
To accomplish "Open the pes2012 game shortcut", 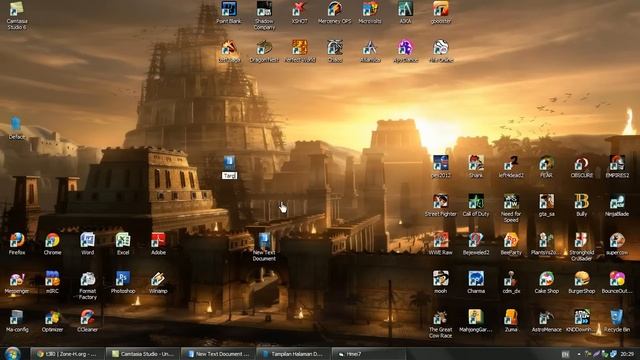I will [x=440, y=167].
